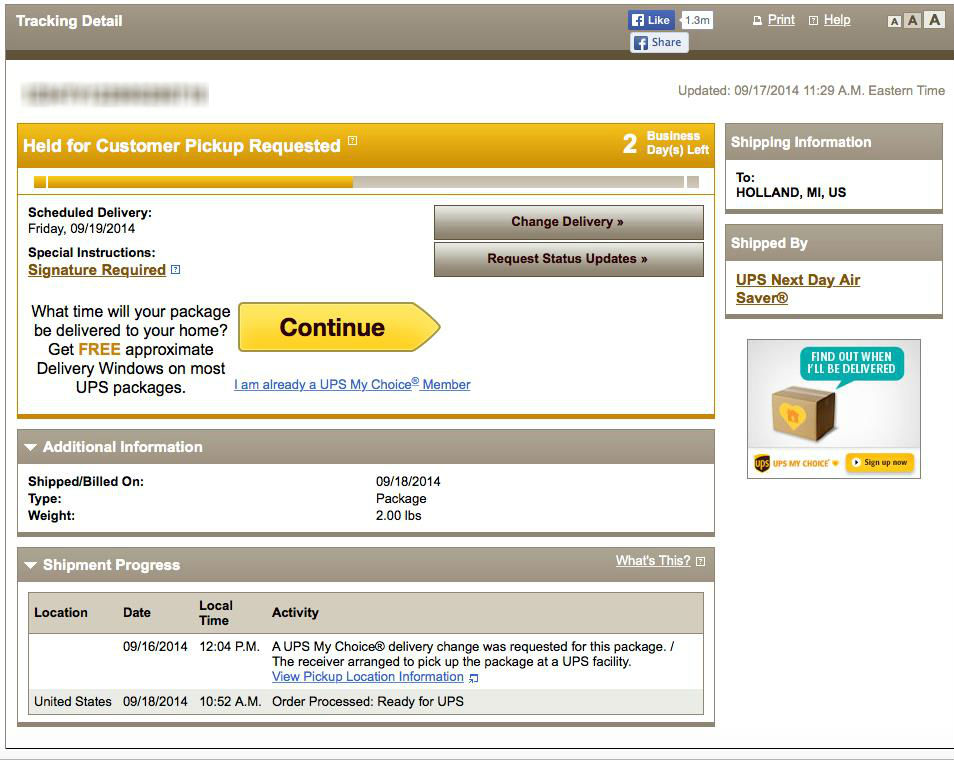
Task: Click the Facebook Like button
Action: [x=651, y=20]
